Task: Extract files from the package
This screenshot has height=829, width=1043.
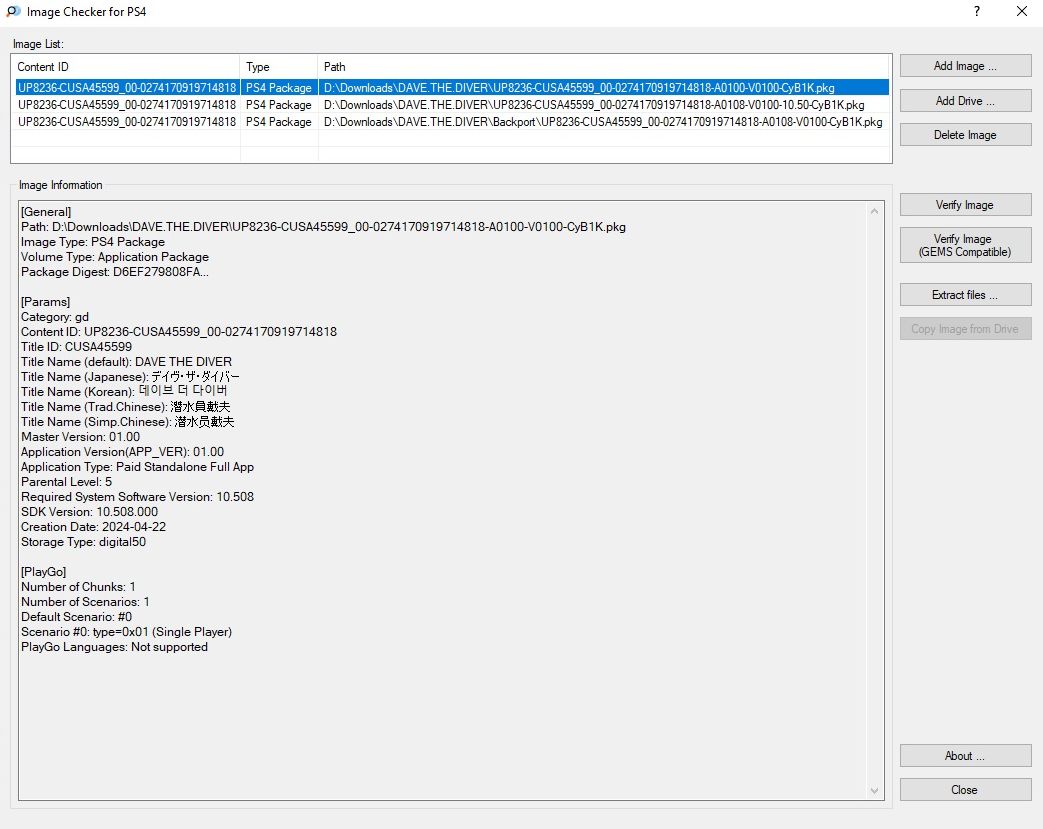Action: tap(965, 295)
